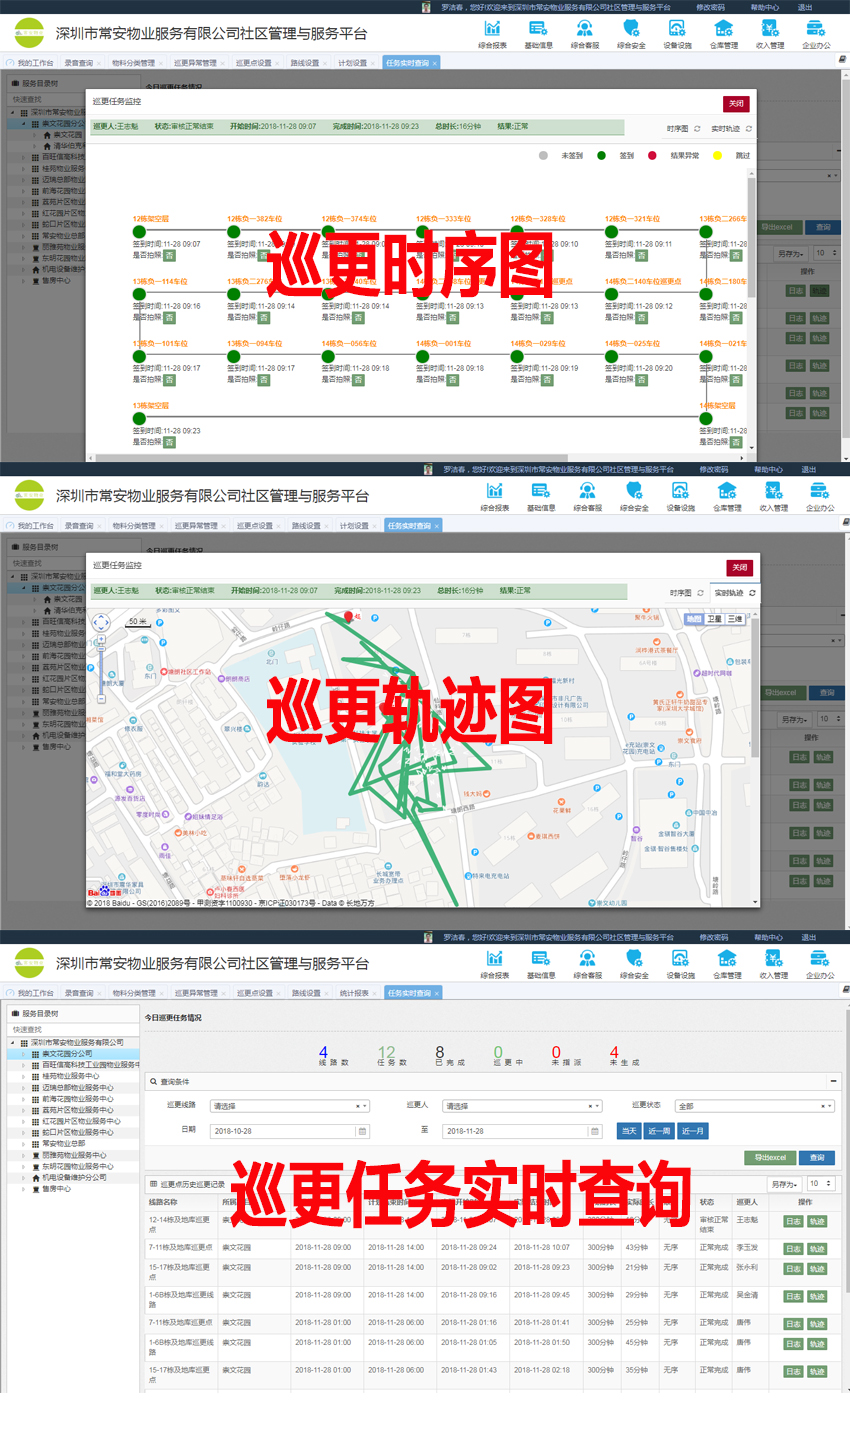The image size is (850, 1451).
Task: Click the yellow 跳过 legend dot
Action: [717, 156]
